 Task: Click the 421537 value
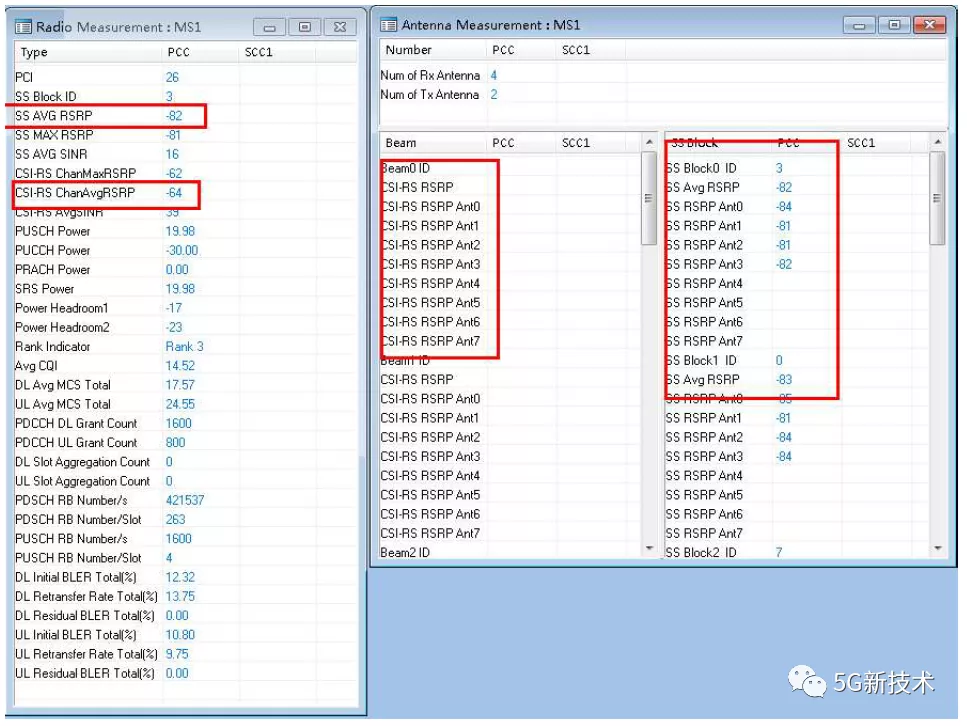point(184,500)
